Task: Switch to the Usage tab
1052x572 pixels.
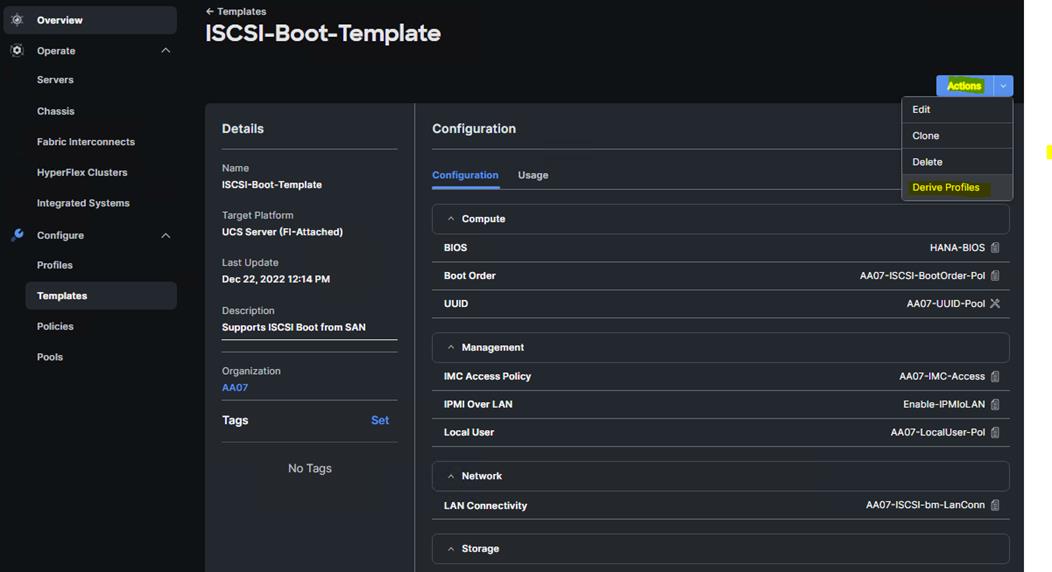Action: click(x=533, y=175)
